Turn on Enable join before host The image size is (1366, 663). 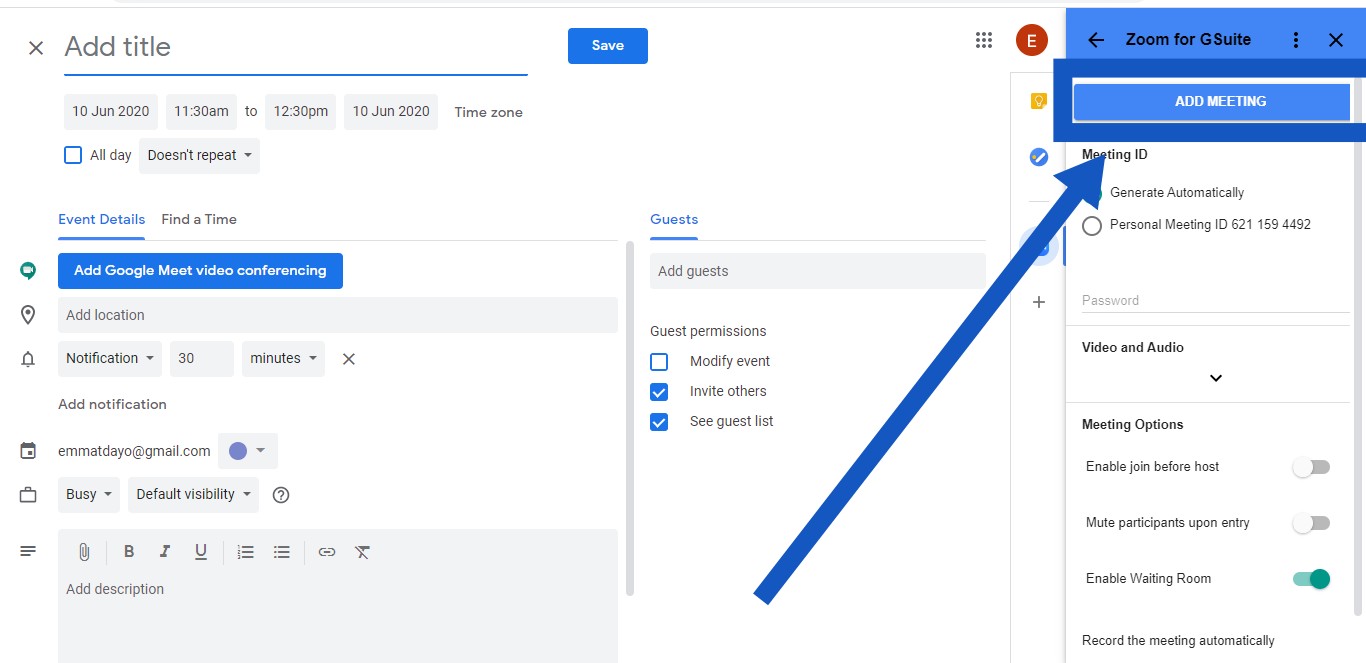[1311, 467]
